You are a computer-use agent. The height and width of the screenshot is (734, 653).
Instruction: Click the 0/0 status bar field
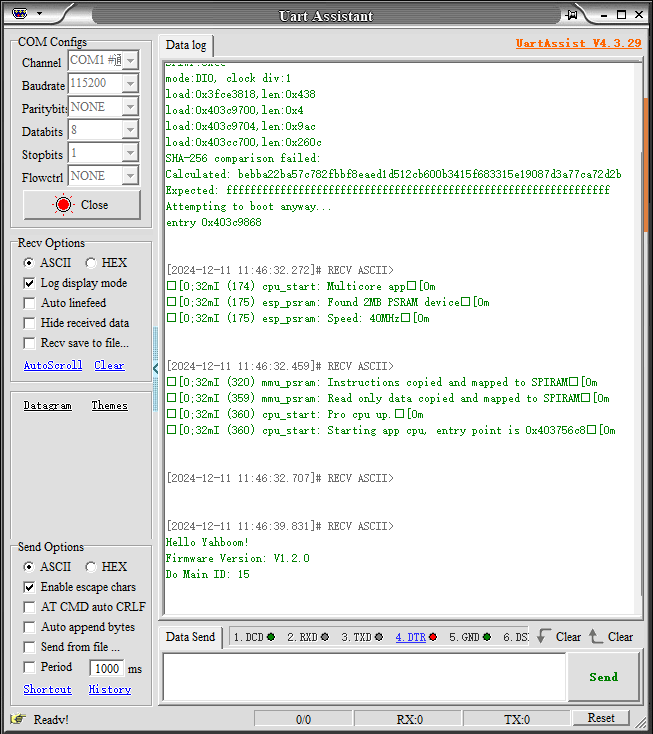point(303,719)
